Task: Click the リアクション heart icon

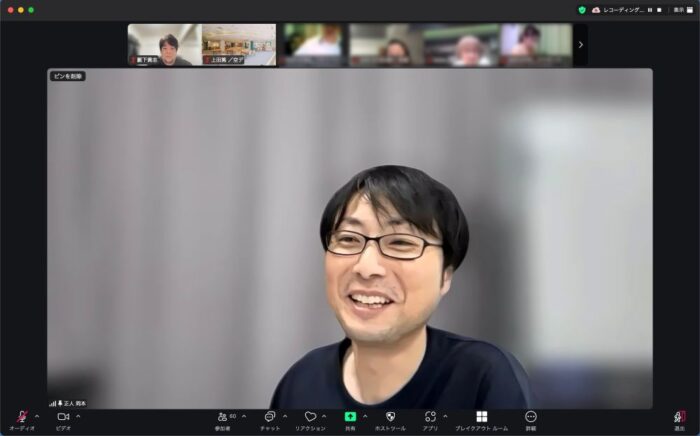Action: point(310,417)
